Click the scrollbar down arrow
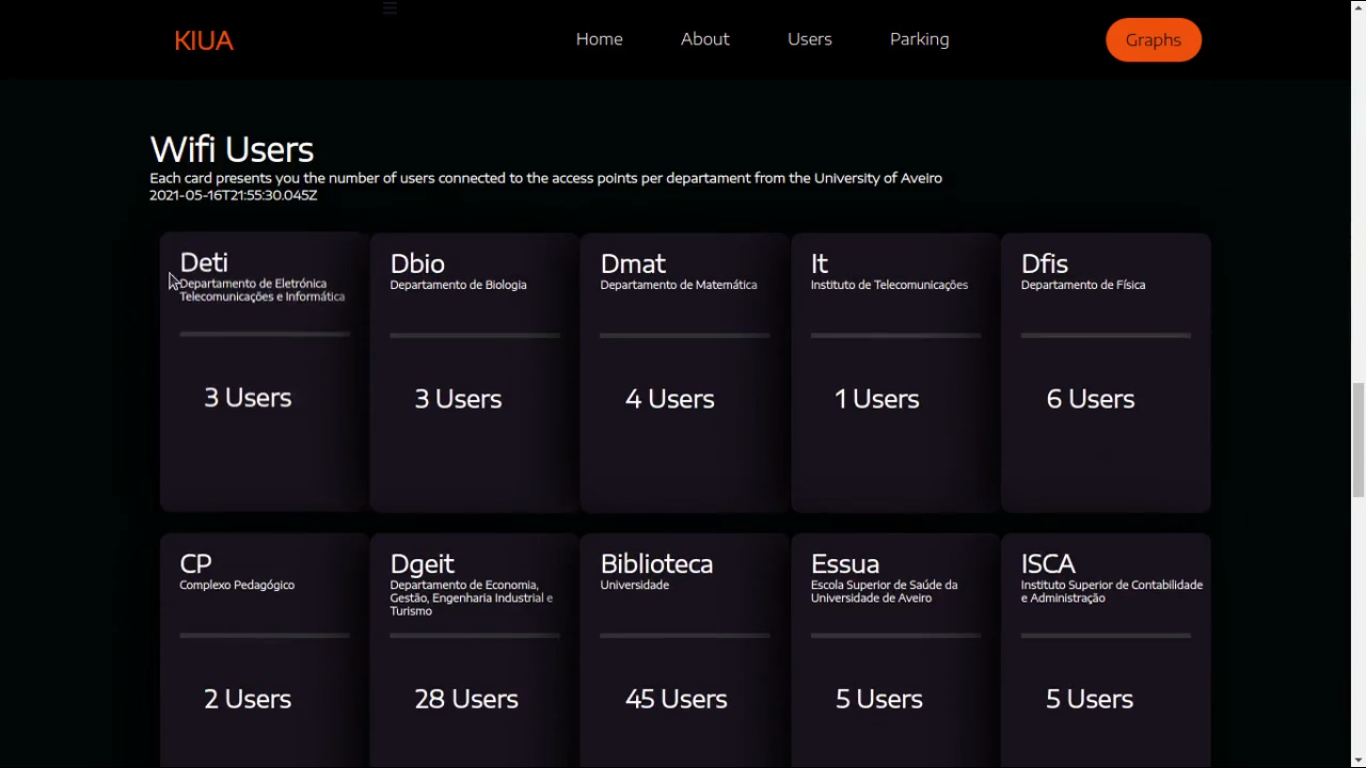The height and width of the screenshot is (768, 1366). 1358,760
